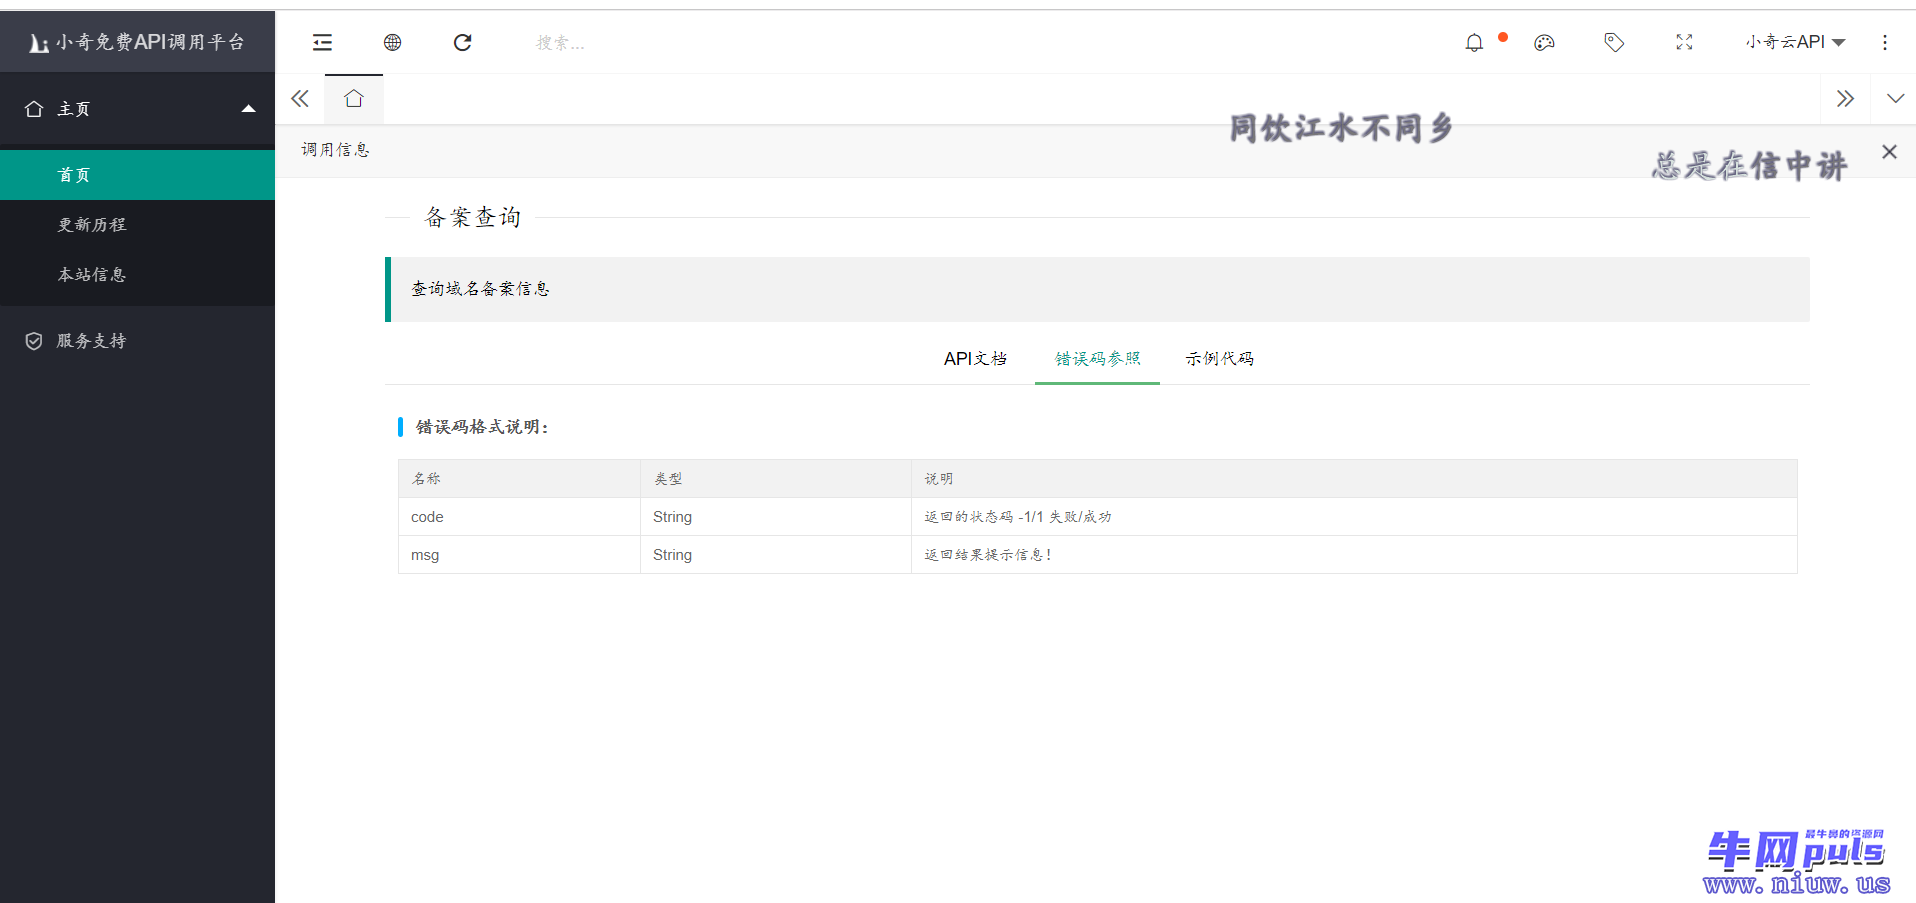The image size is (1916, 903).
Task: Open 更新历程 in the sidebar
Action: point(137,225)
